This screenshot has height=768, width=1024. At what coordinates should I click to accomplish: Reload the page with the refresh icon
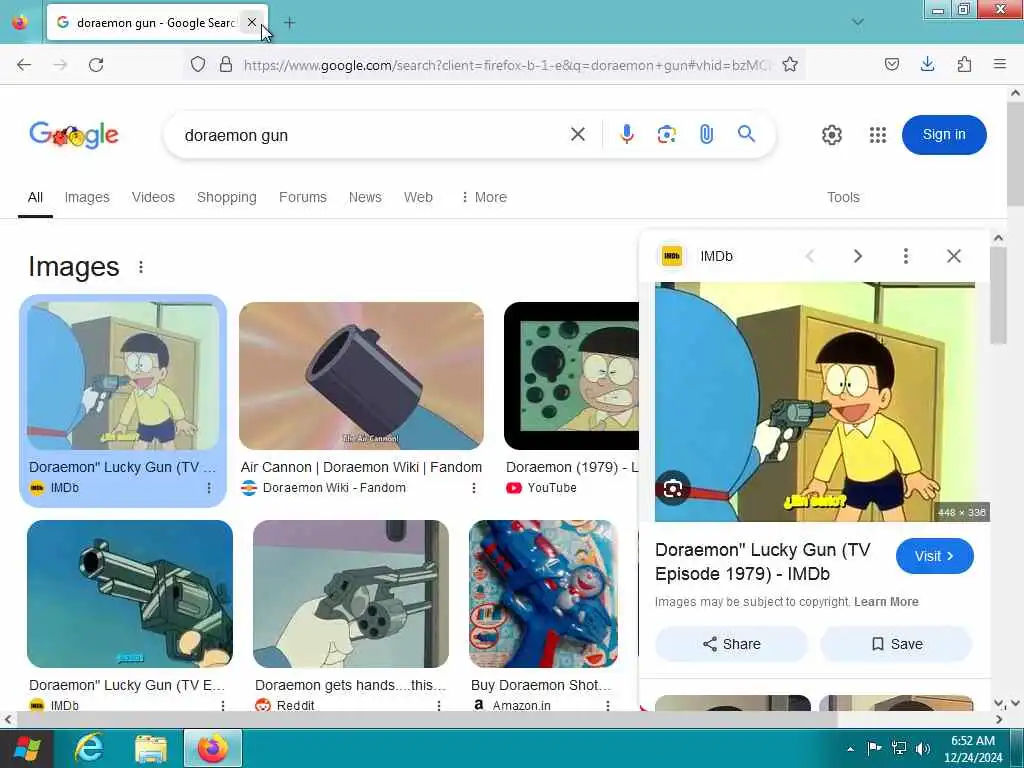[96, 65]
